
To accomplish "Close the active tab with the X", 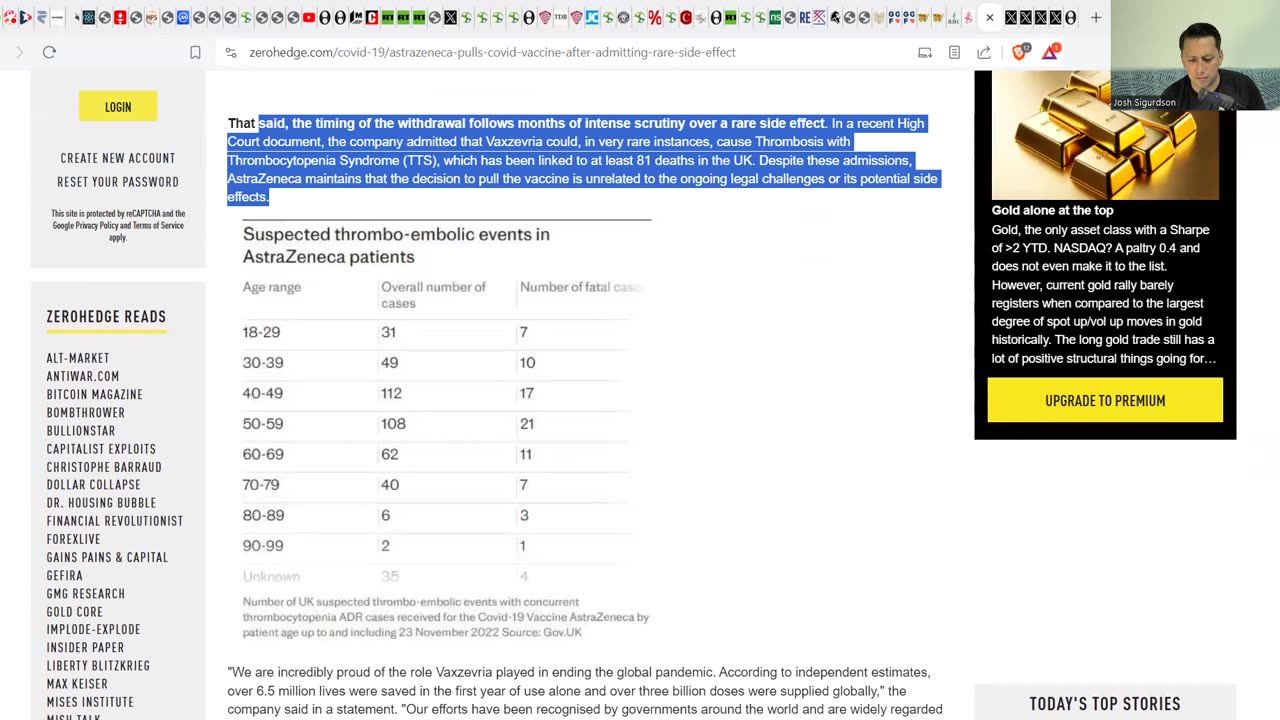I will (989, 17).
